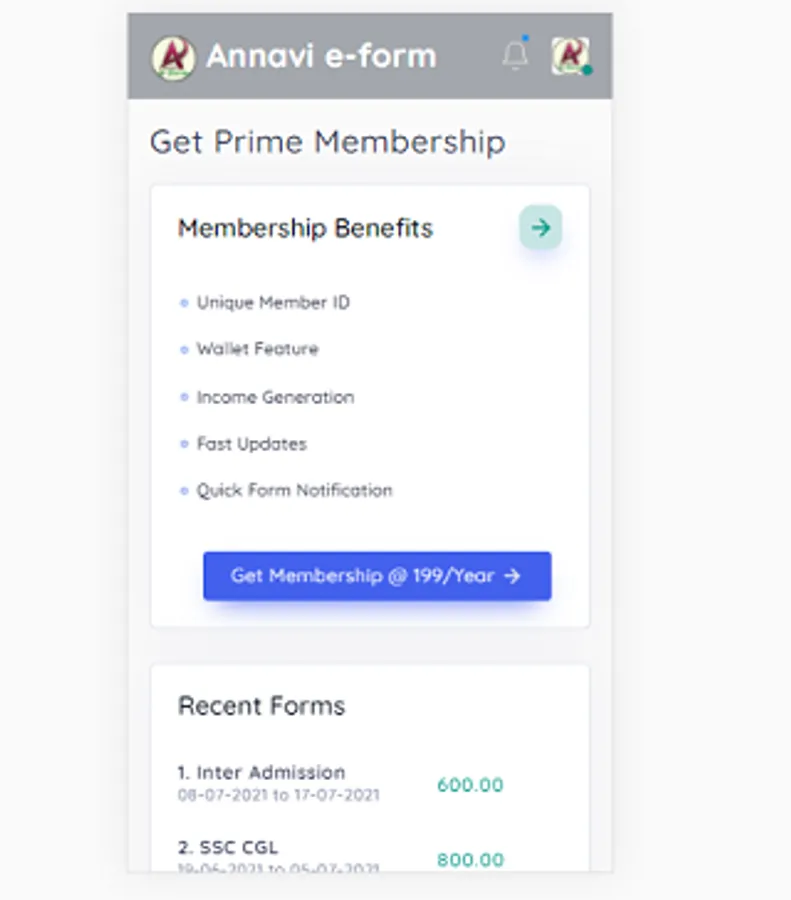
Task: Open the Inter Admission form entry
Action: [261, 772]
